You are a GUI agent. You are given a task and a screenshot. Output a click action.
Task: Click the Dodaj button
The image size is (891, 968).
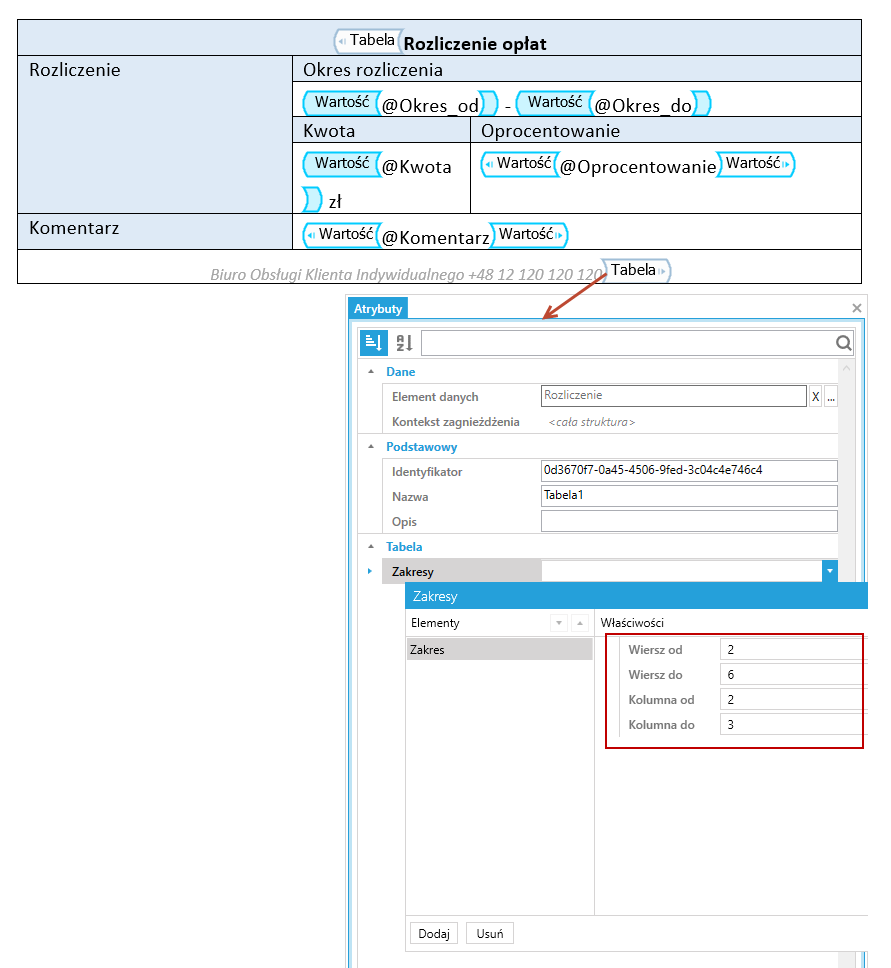coord(433,933)
